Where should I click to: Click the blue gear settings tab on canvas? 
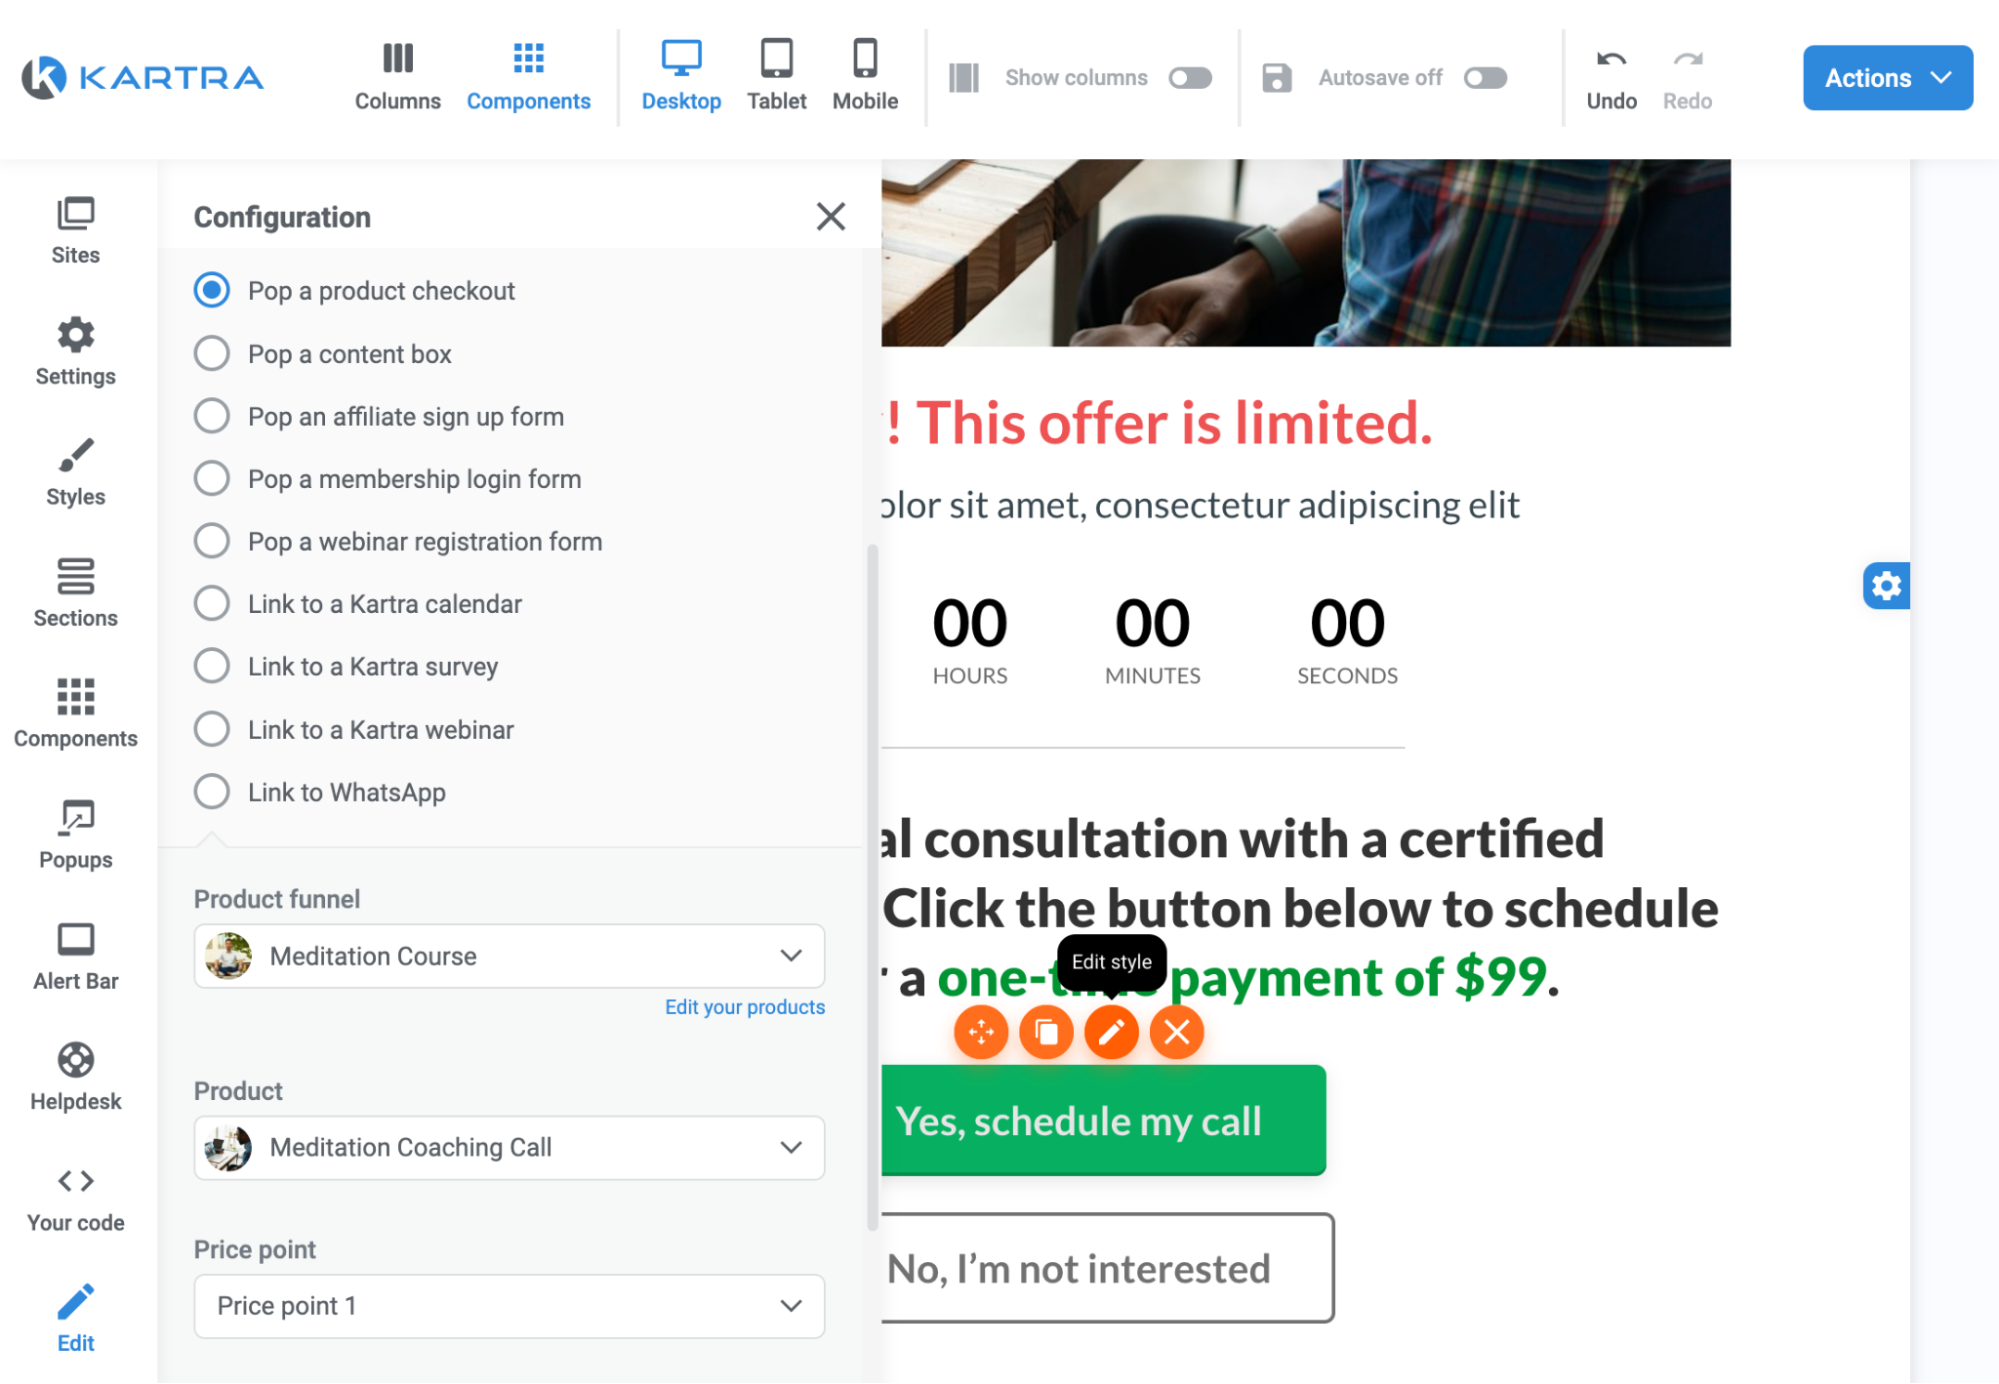(x=1886, y=586)
